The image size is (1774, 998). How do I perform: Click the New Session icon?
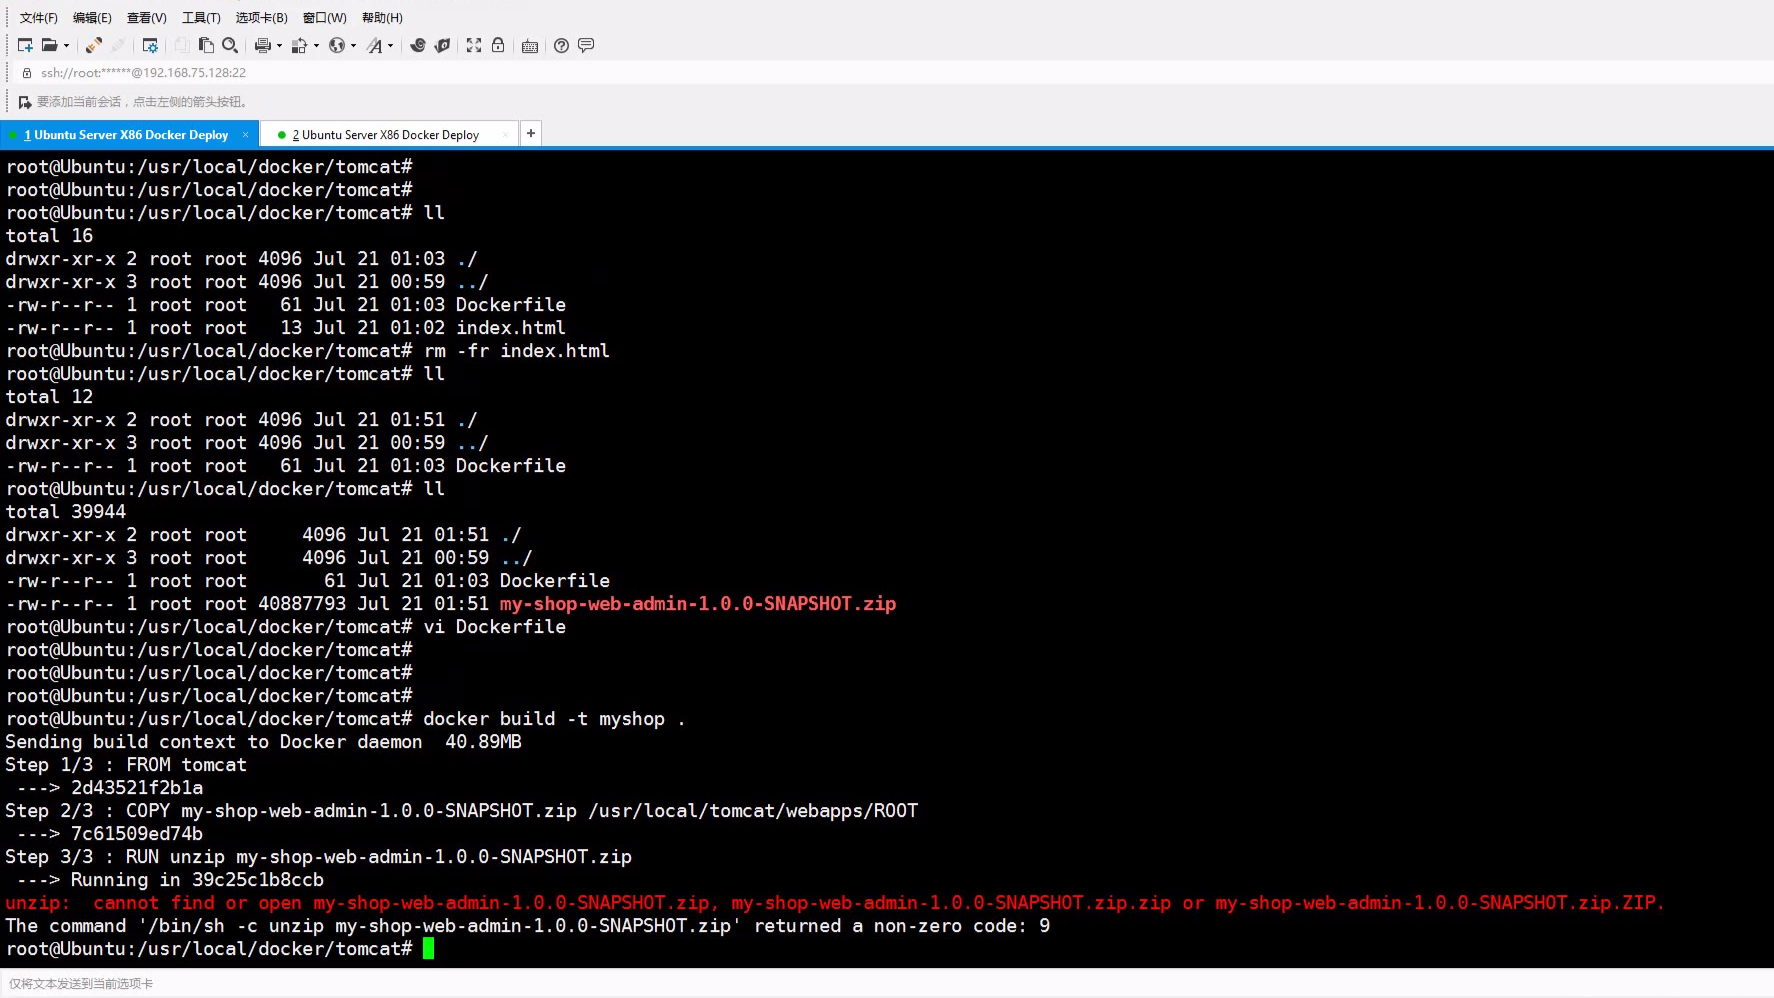[25, 45]
